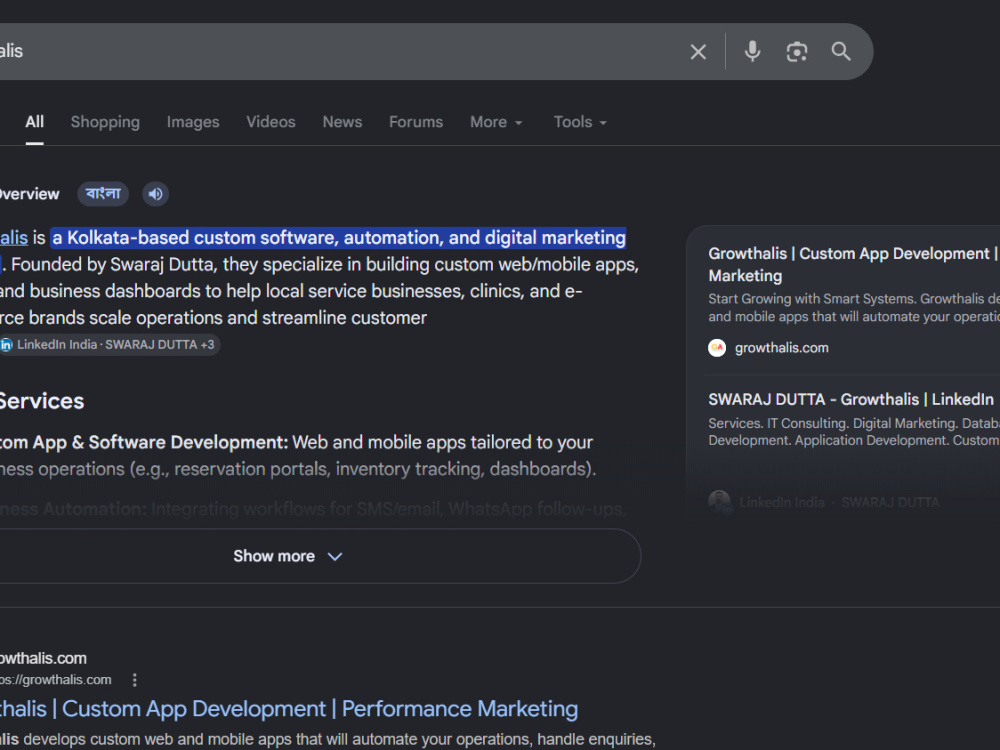Click inside the search input field
This screenshot has width=1000, height=750.
pos(338,51)
